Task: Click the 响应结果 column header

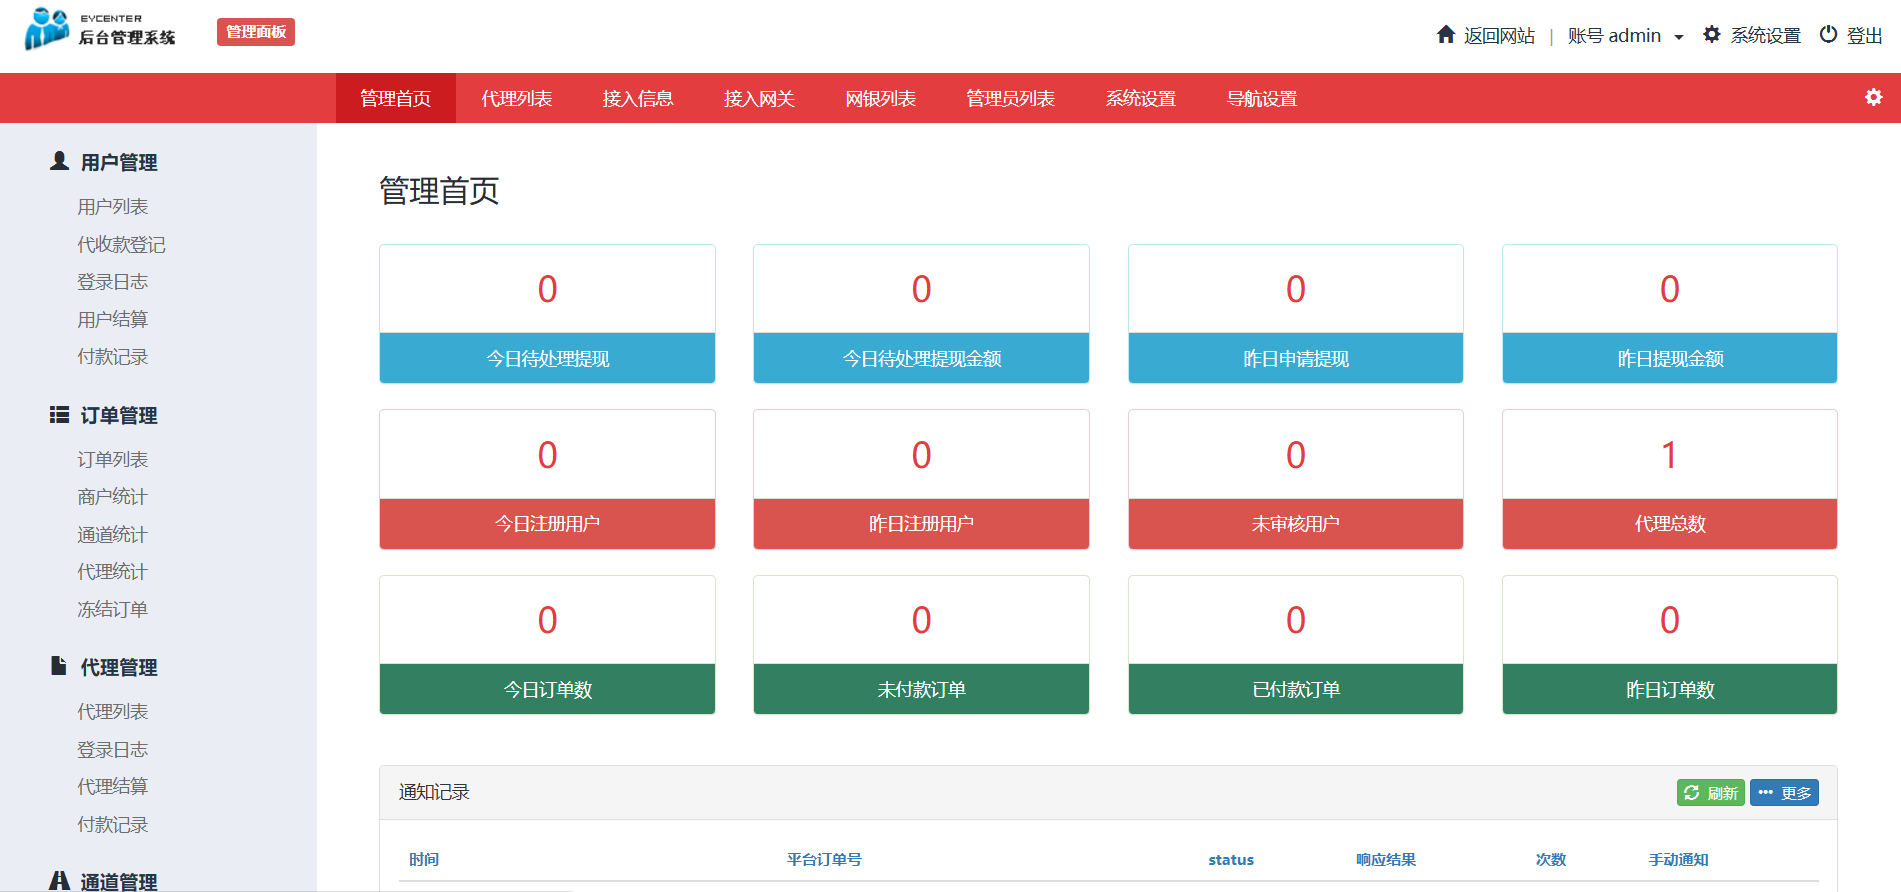Action: (1386, 860)
